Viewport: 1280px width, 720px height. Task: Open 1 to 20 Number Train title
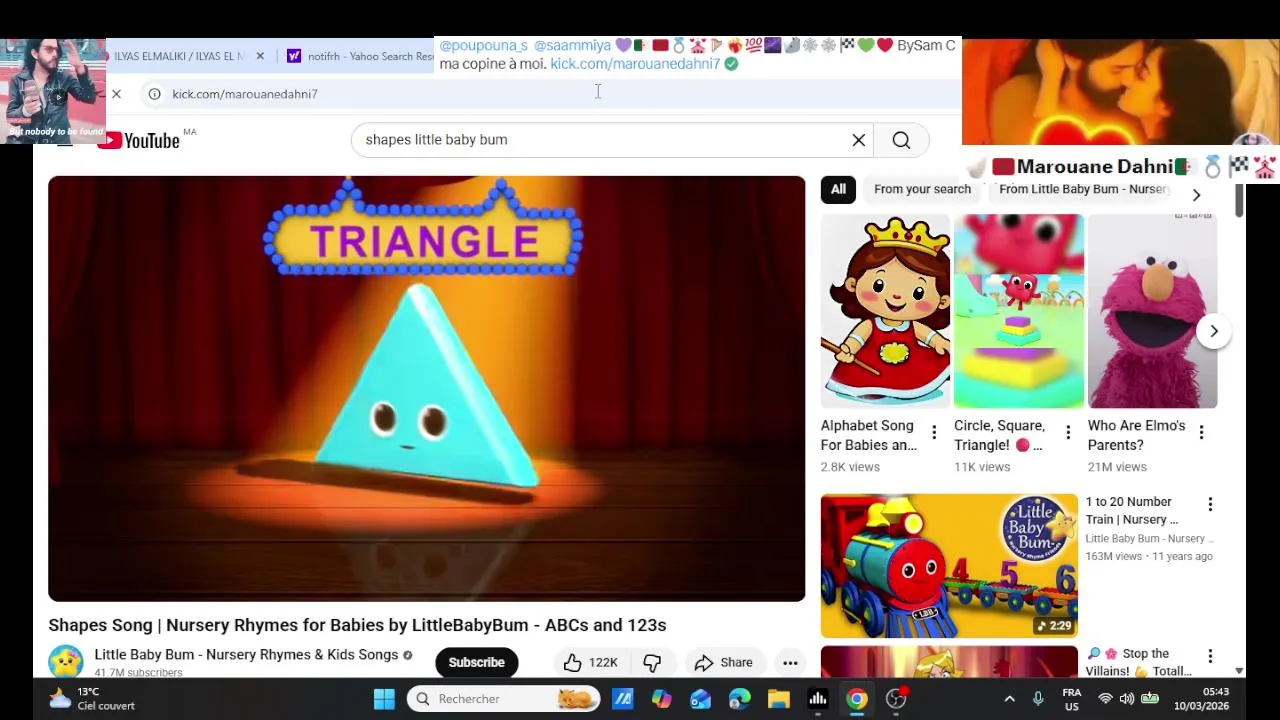[x=1132, y=510]
